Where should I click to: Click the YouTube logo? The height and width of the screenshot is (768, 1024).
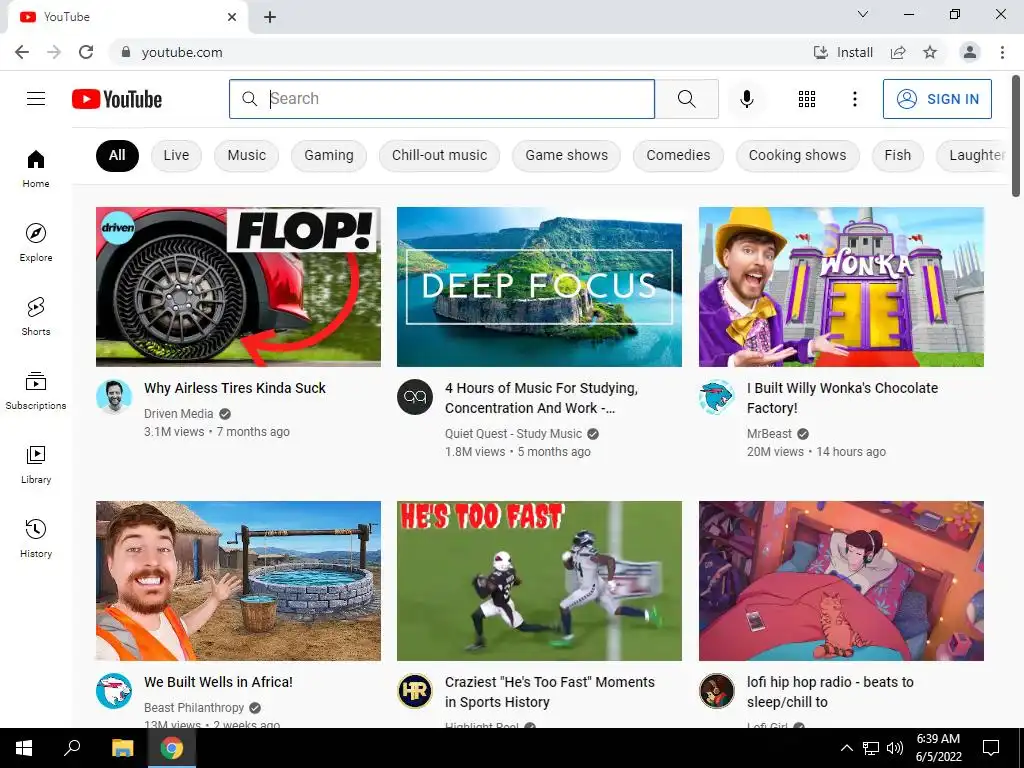(117, 99)
